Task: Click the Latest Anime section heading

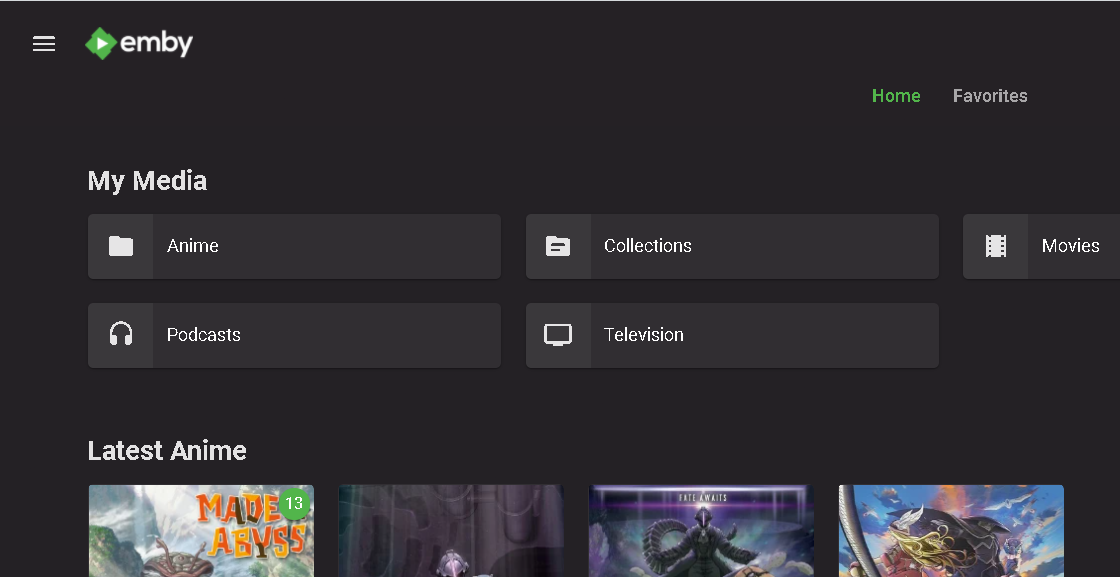Action: pos(167,450)
